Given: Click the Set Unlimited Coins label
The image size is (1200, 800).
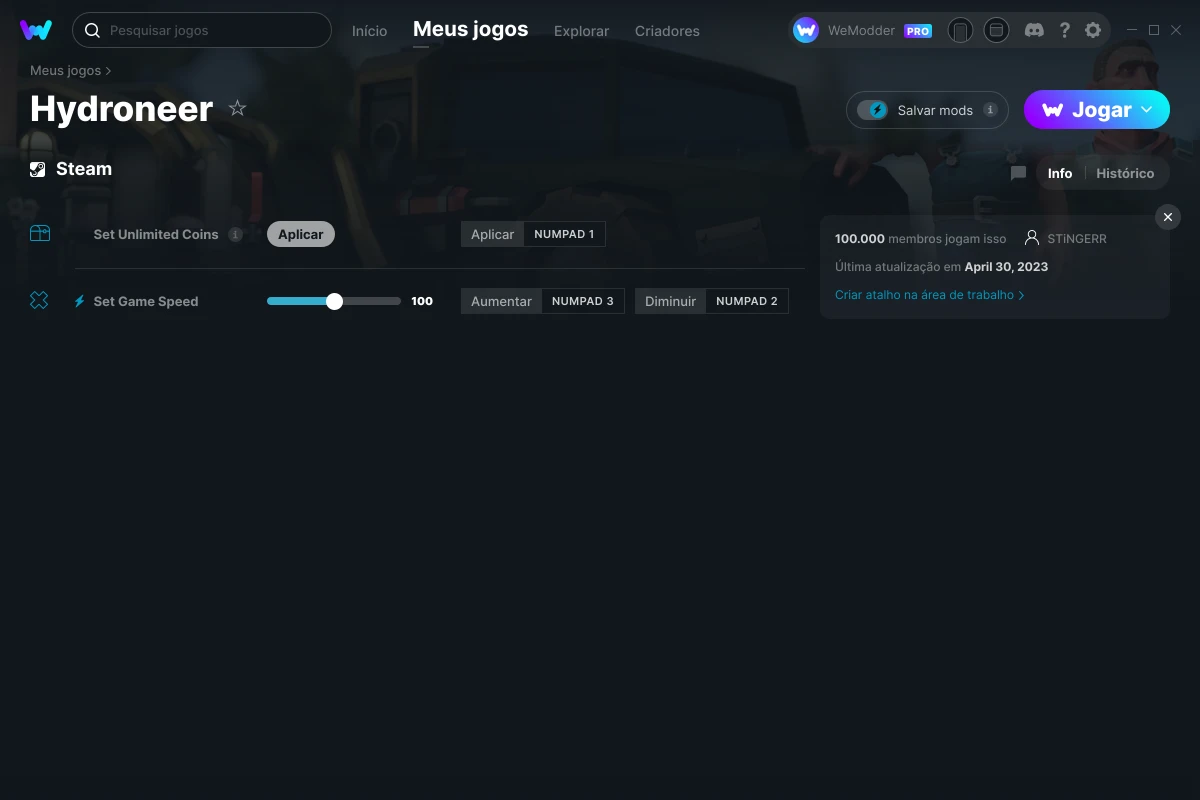Looking at the screenshot, I should 156,234.
